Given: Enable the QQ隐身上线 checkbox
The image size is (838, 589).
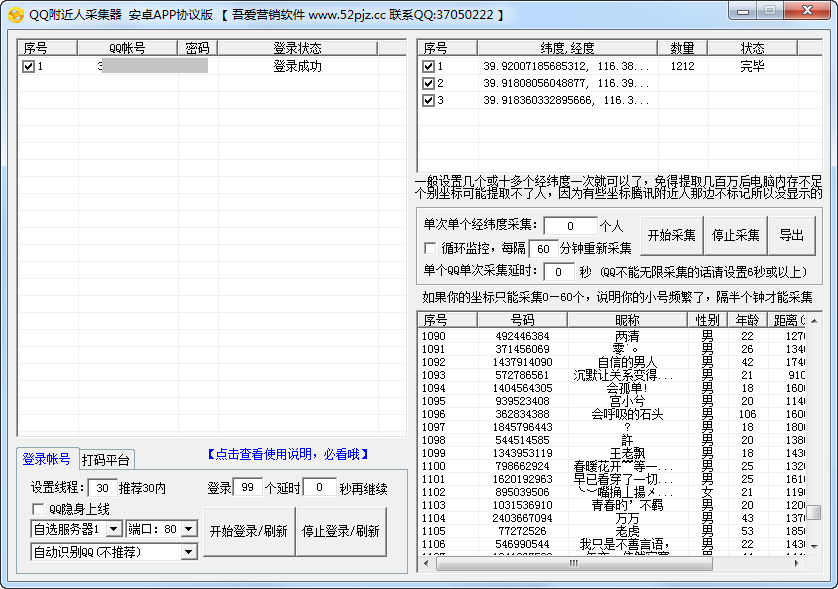Looking at the screenshot, I should pyautogui.click(x=38, y=509).
